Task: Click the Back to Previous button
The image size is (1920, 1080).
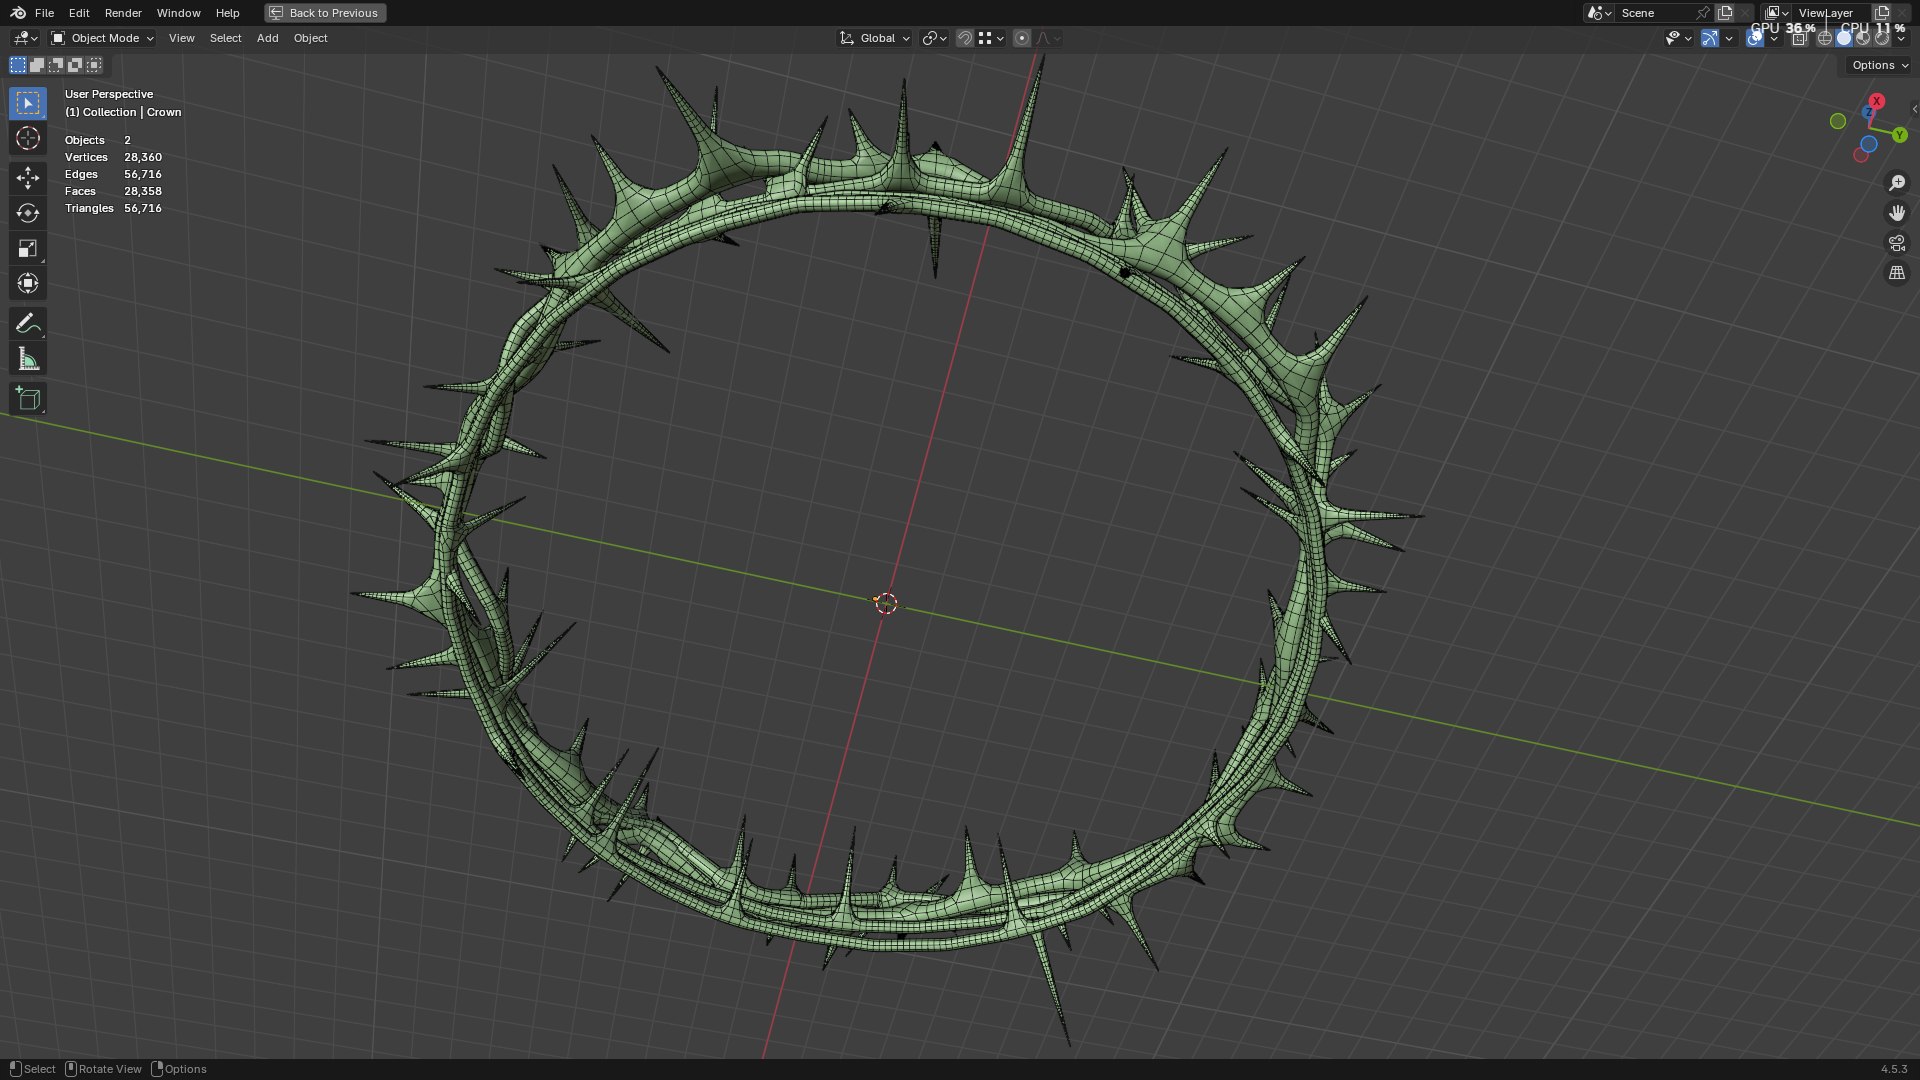Action: pos(325,13)
